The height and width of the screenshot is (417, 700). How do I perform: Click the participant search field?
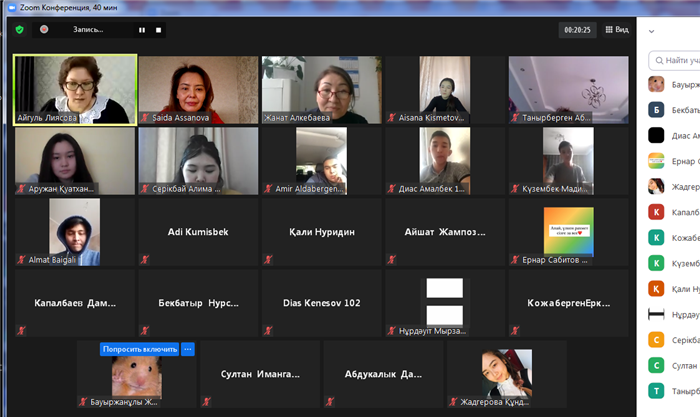point(677,59)
